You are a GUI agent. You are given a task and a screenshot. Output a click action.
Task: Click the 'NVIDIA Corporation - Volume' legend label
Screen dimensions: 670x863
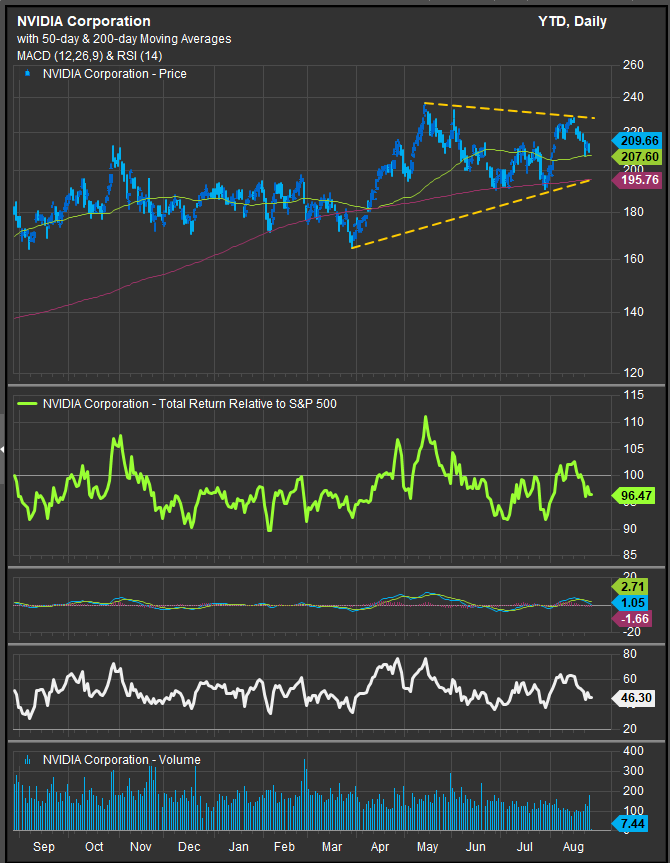point(122,760)
